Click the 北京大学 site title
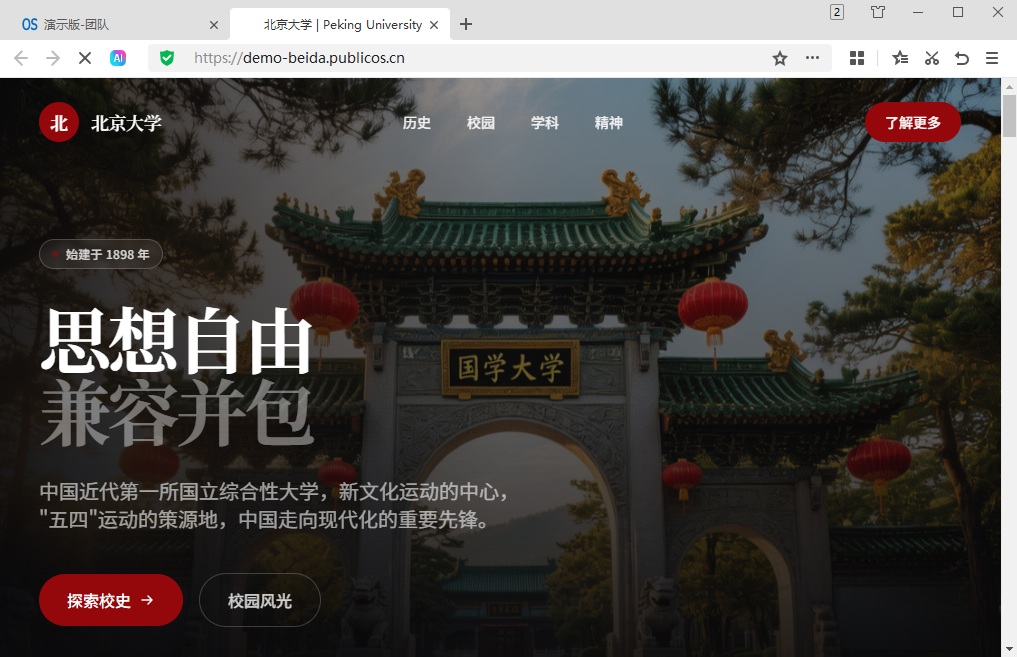The width and height of the screenshot is (1017, 657). (126, 123)
